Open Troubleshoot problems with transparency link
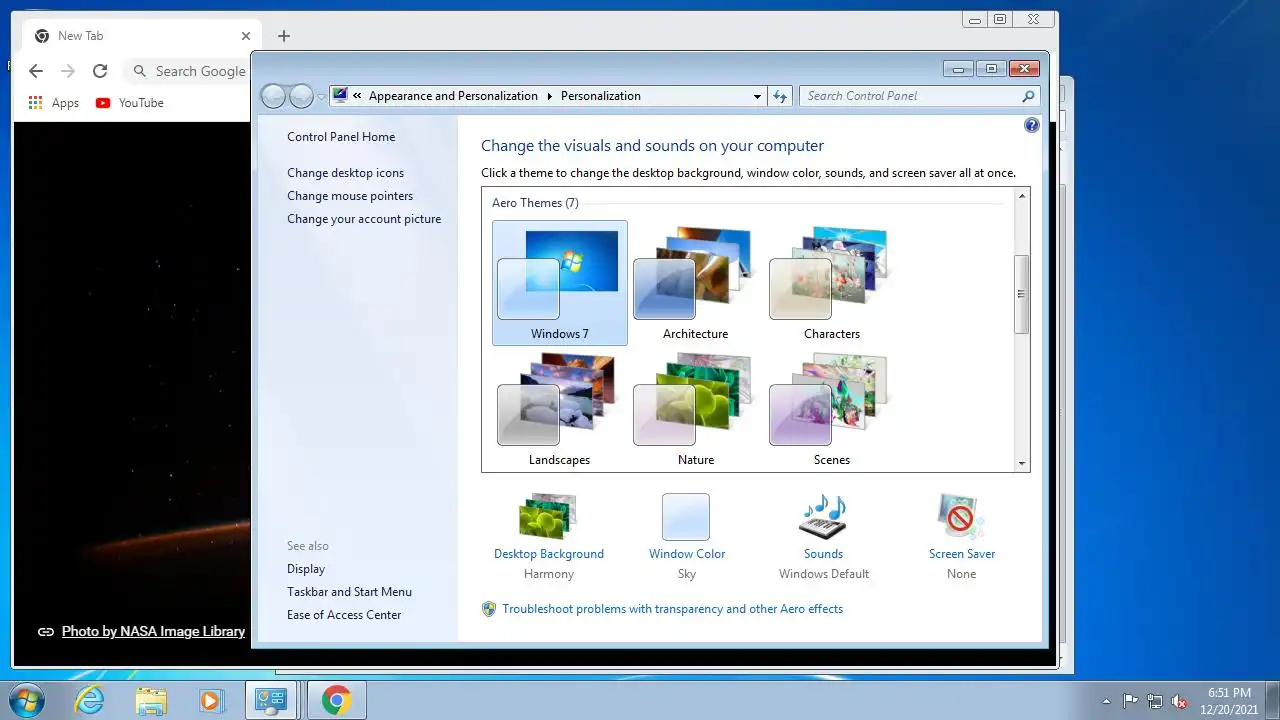The width and height of the screenshot is (1280, 720). [672, 609]
